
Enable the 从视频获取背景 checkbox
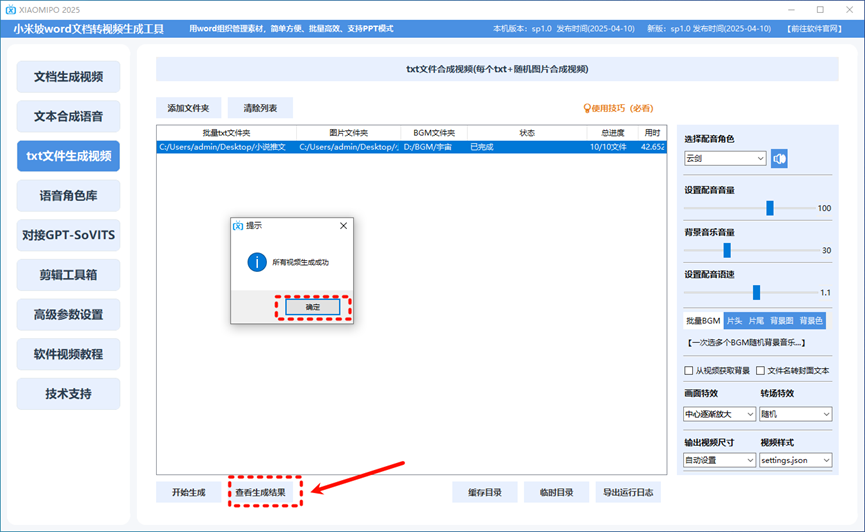click(x=688, y=370)
